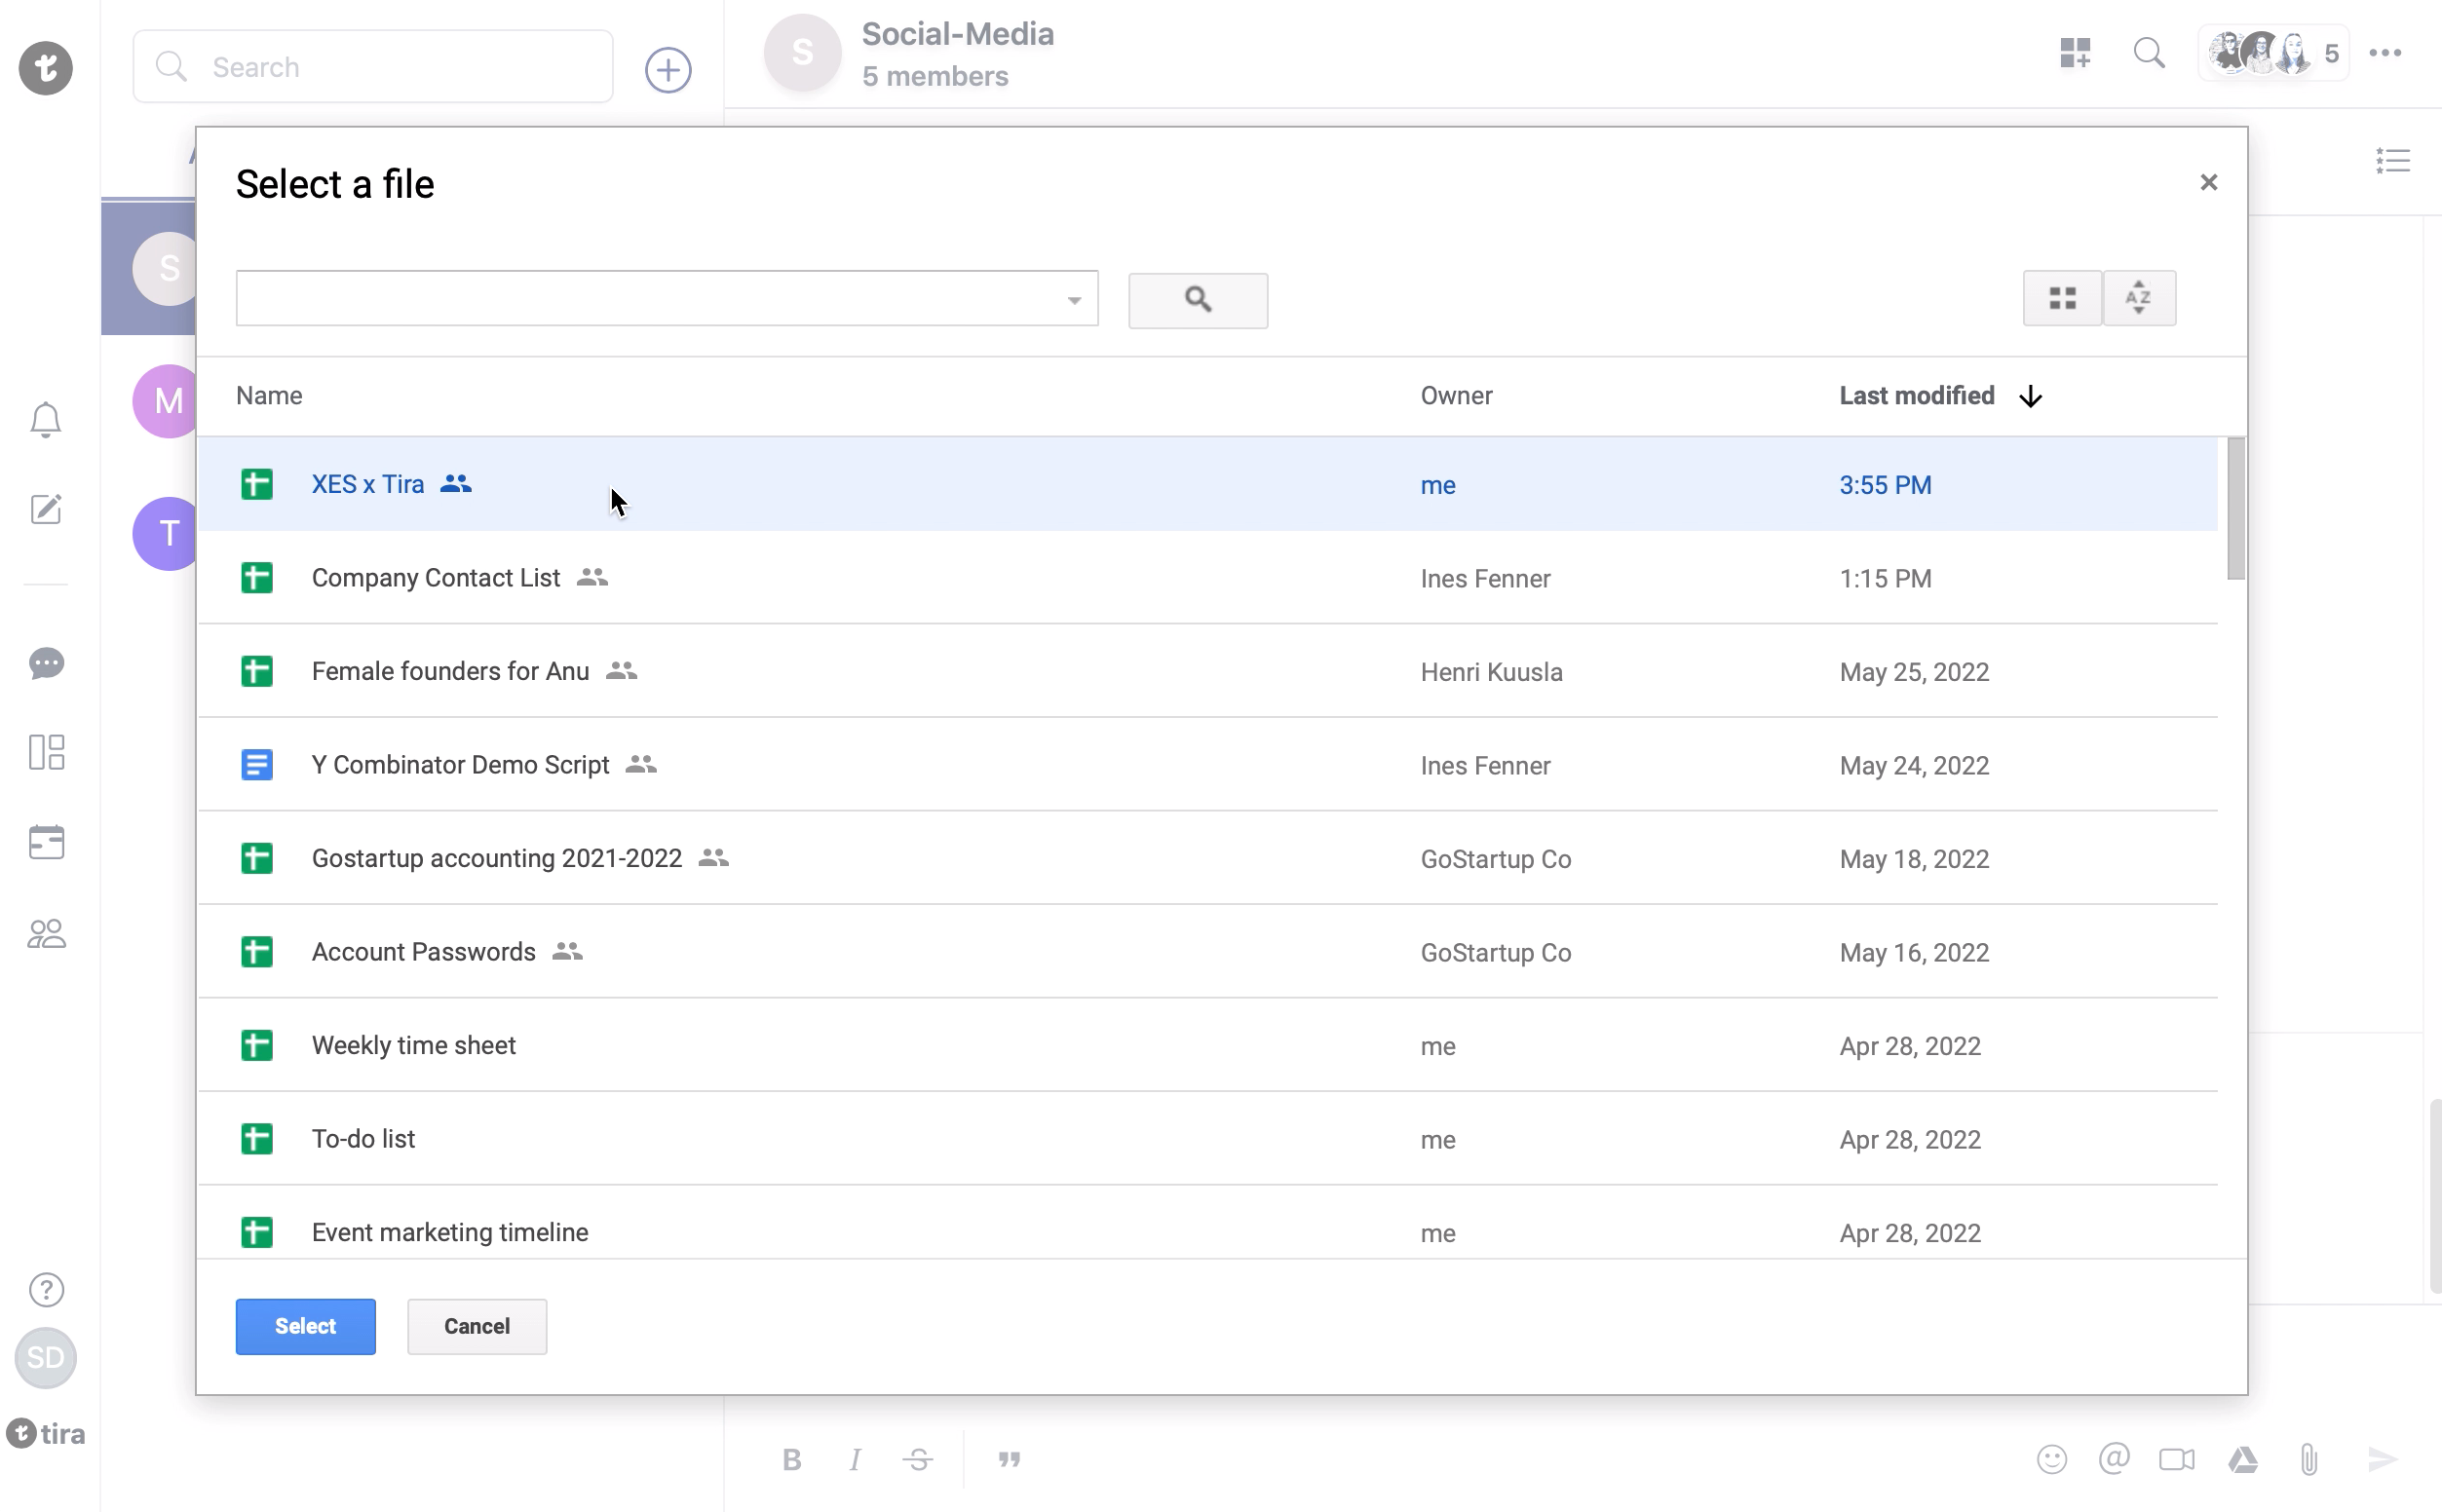Expand the search field dropdown arrow
2442x1512 pixels.
point(1074,300)
